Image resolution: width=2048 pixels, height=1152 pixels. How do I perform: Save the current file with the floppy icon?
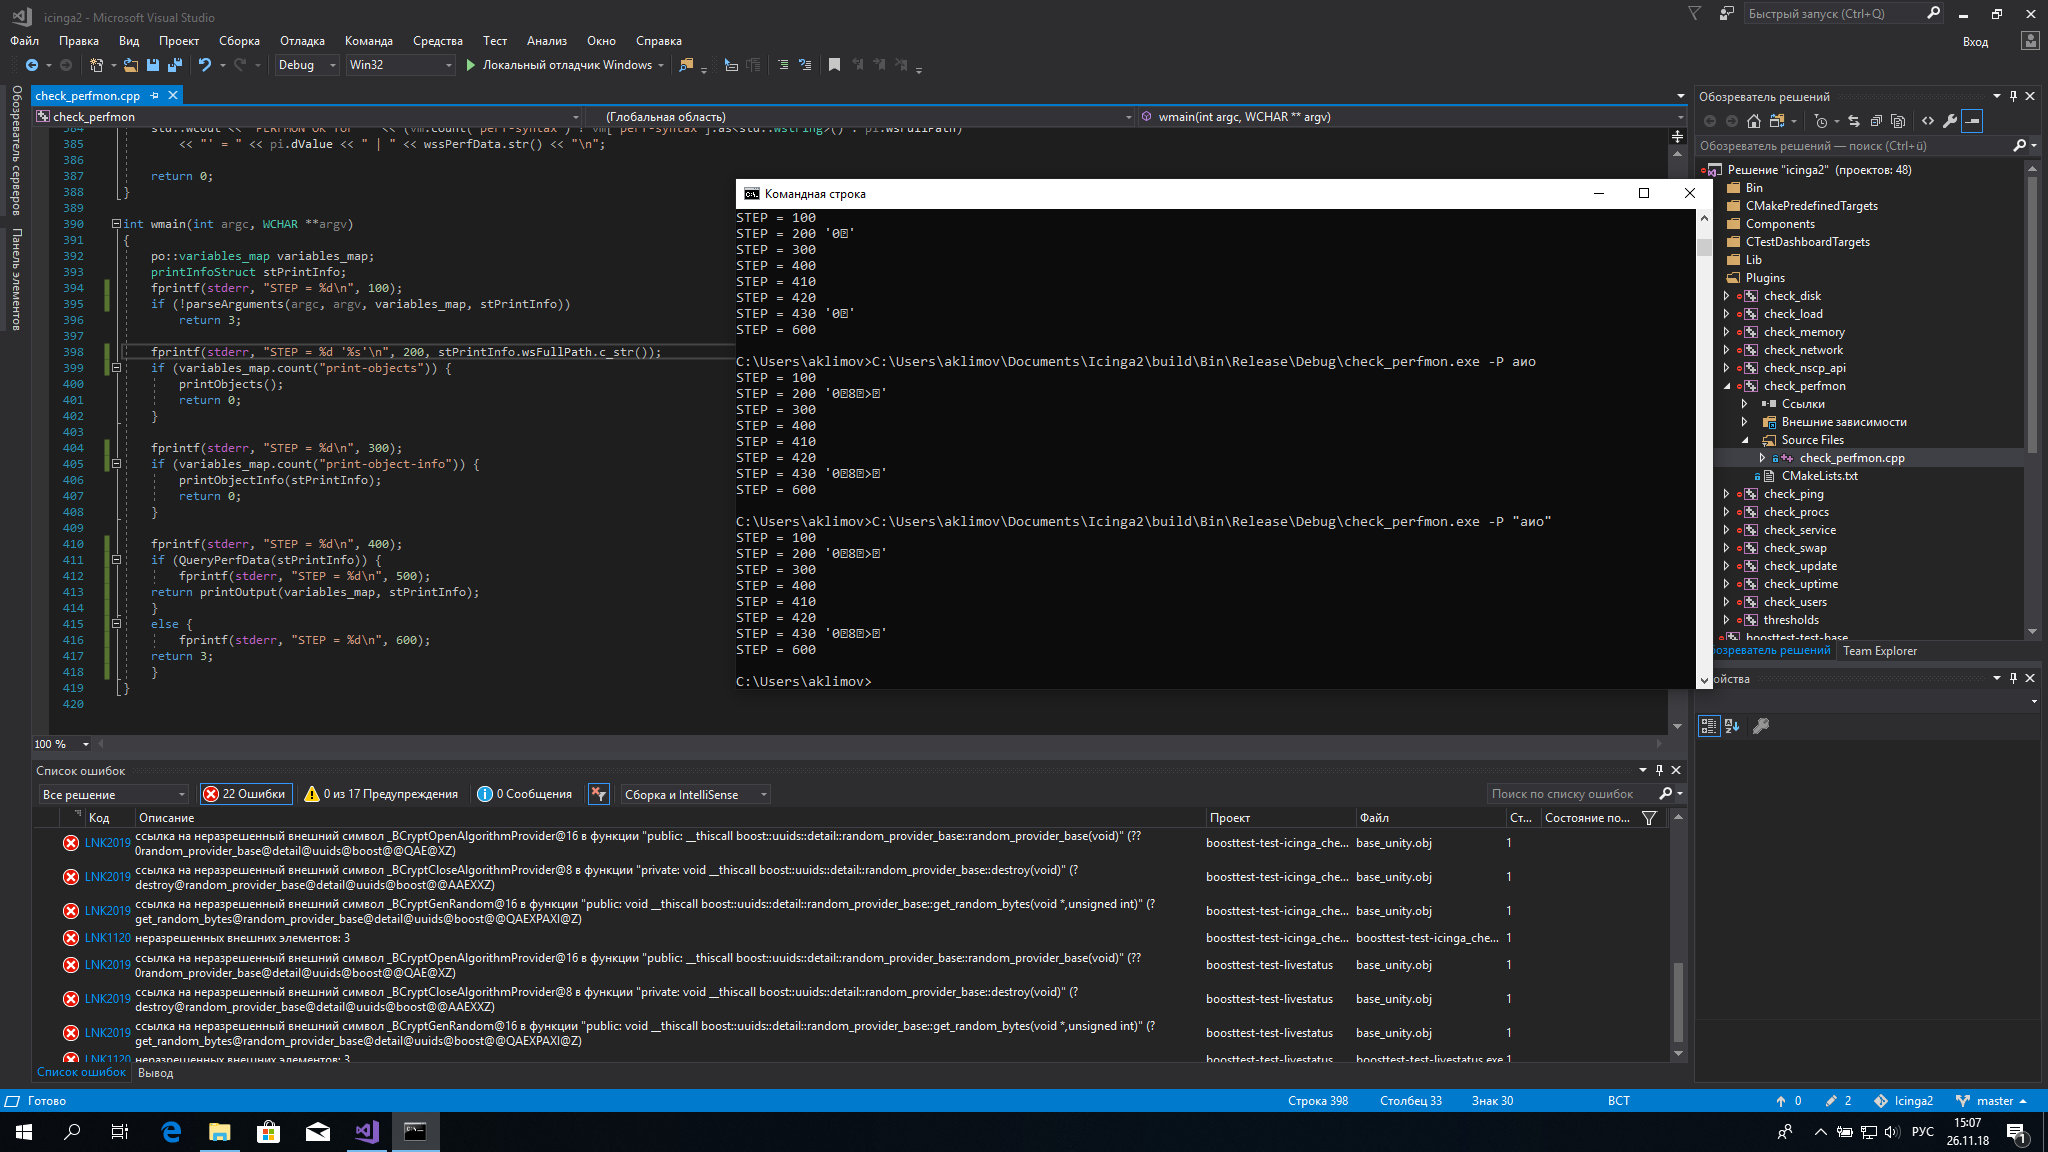tap(153, 65)
